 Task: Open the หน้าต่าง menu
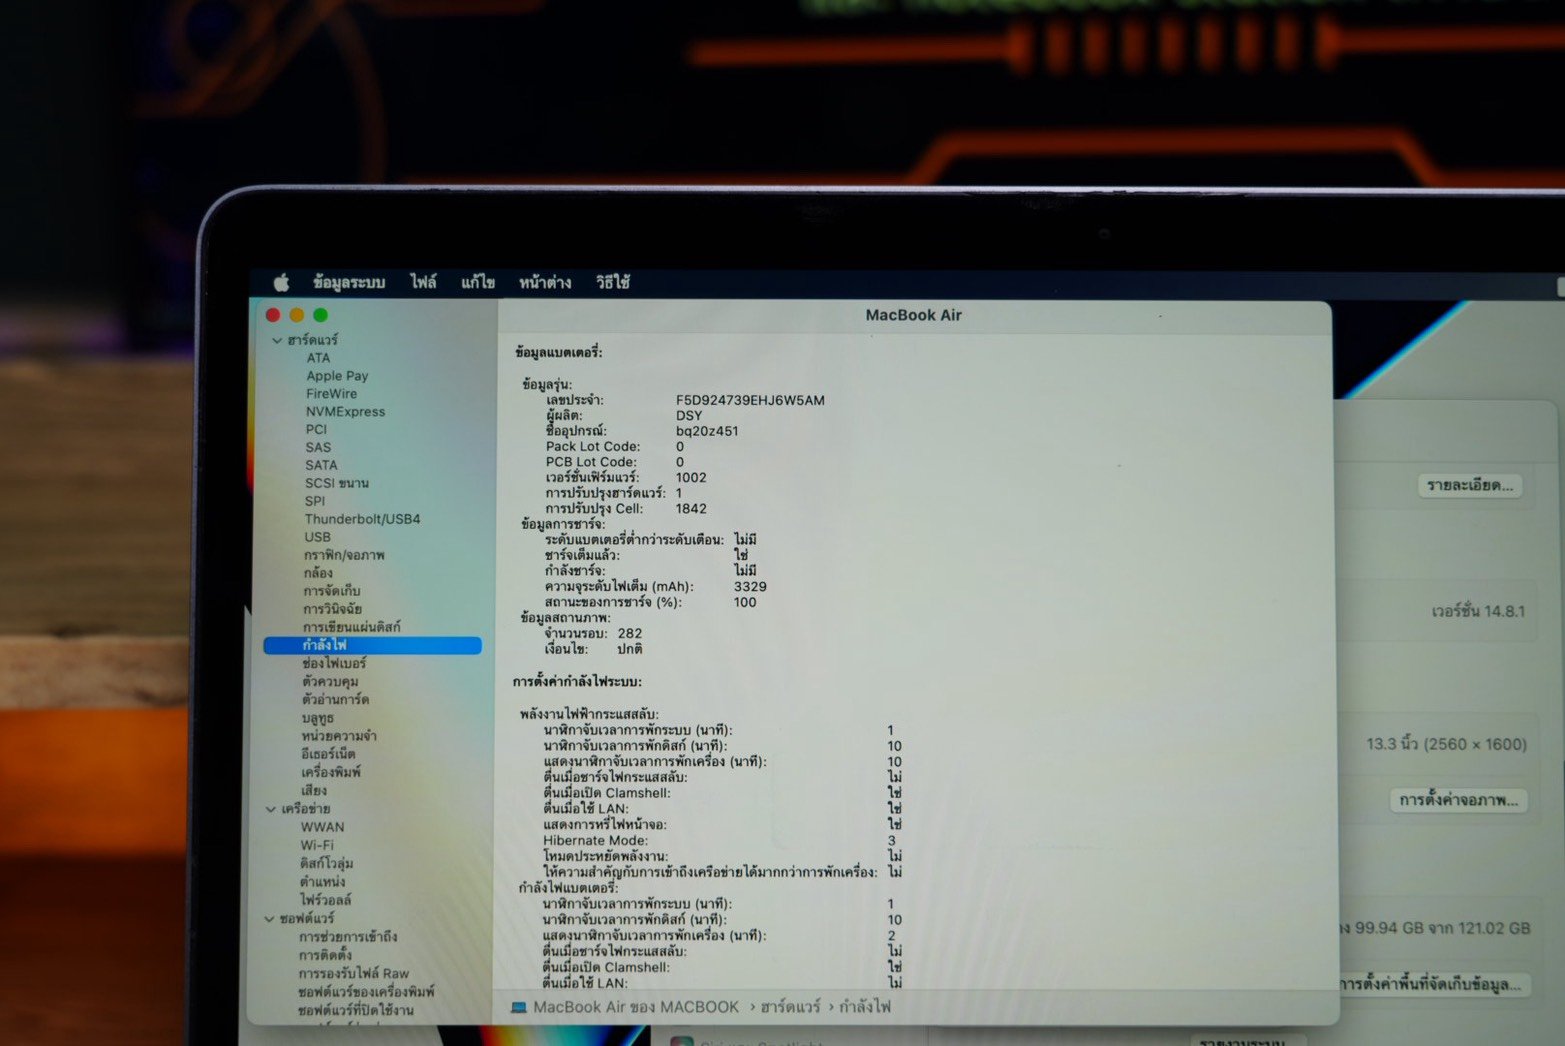[x=545, y=283]
